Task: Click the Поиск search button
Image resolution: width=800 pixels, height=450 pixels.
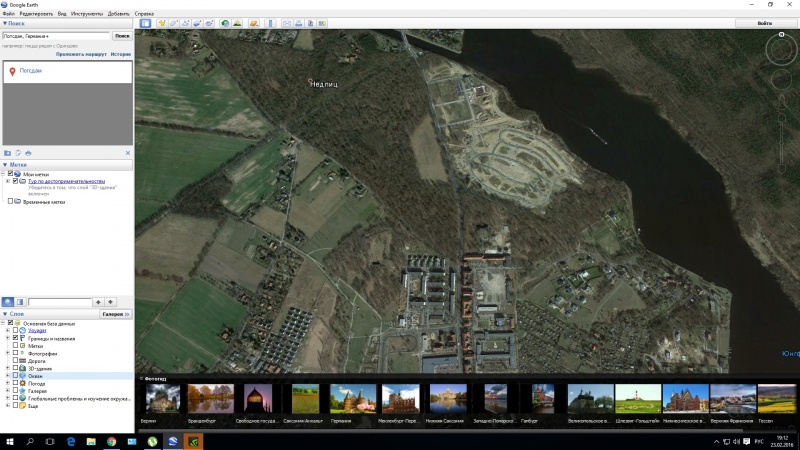Action: 122,36
